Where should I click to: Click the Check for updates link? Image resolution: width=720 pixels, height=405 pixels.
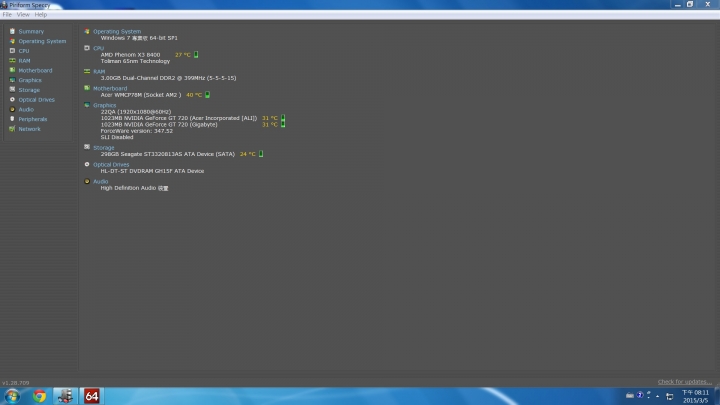click(x=684, y=382)
